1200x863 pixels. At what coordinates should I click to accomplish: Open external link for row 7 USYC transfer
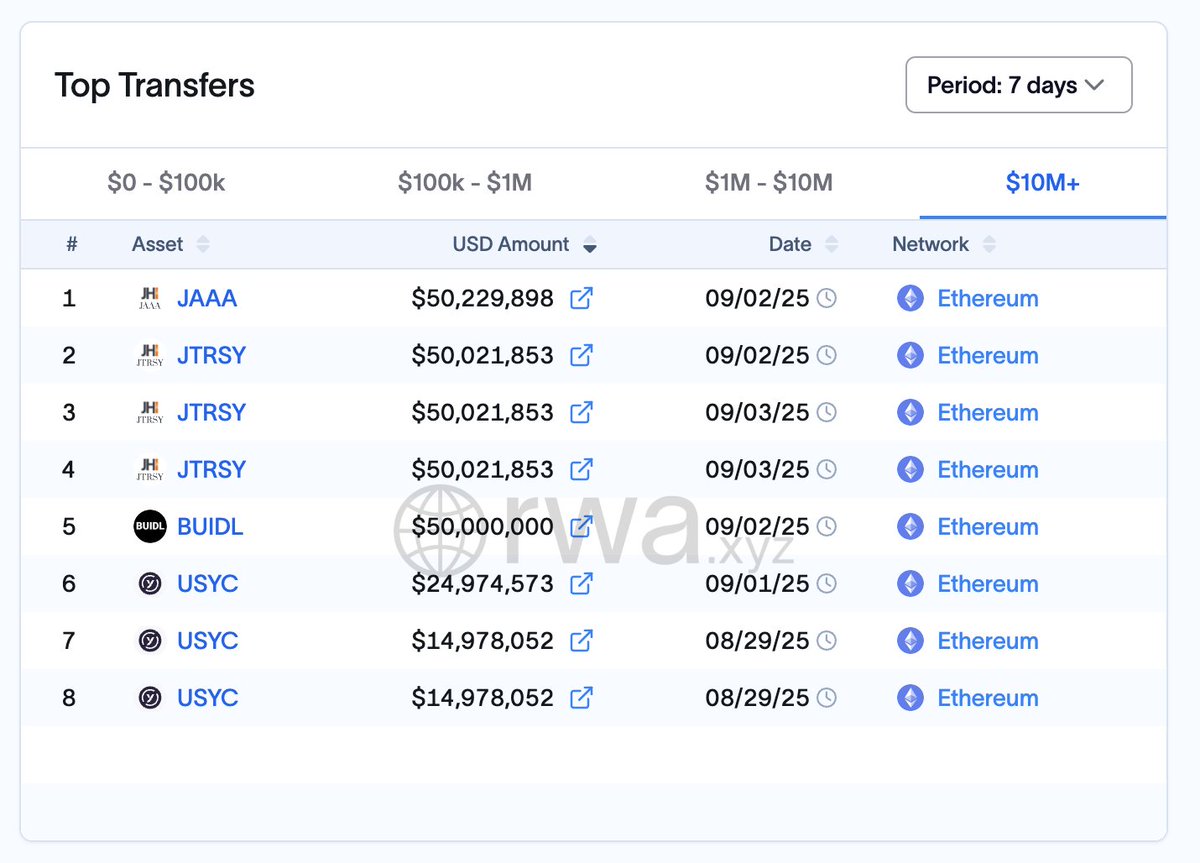[581, 640]
